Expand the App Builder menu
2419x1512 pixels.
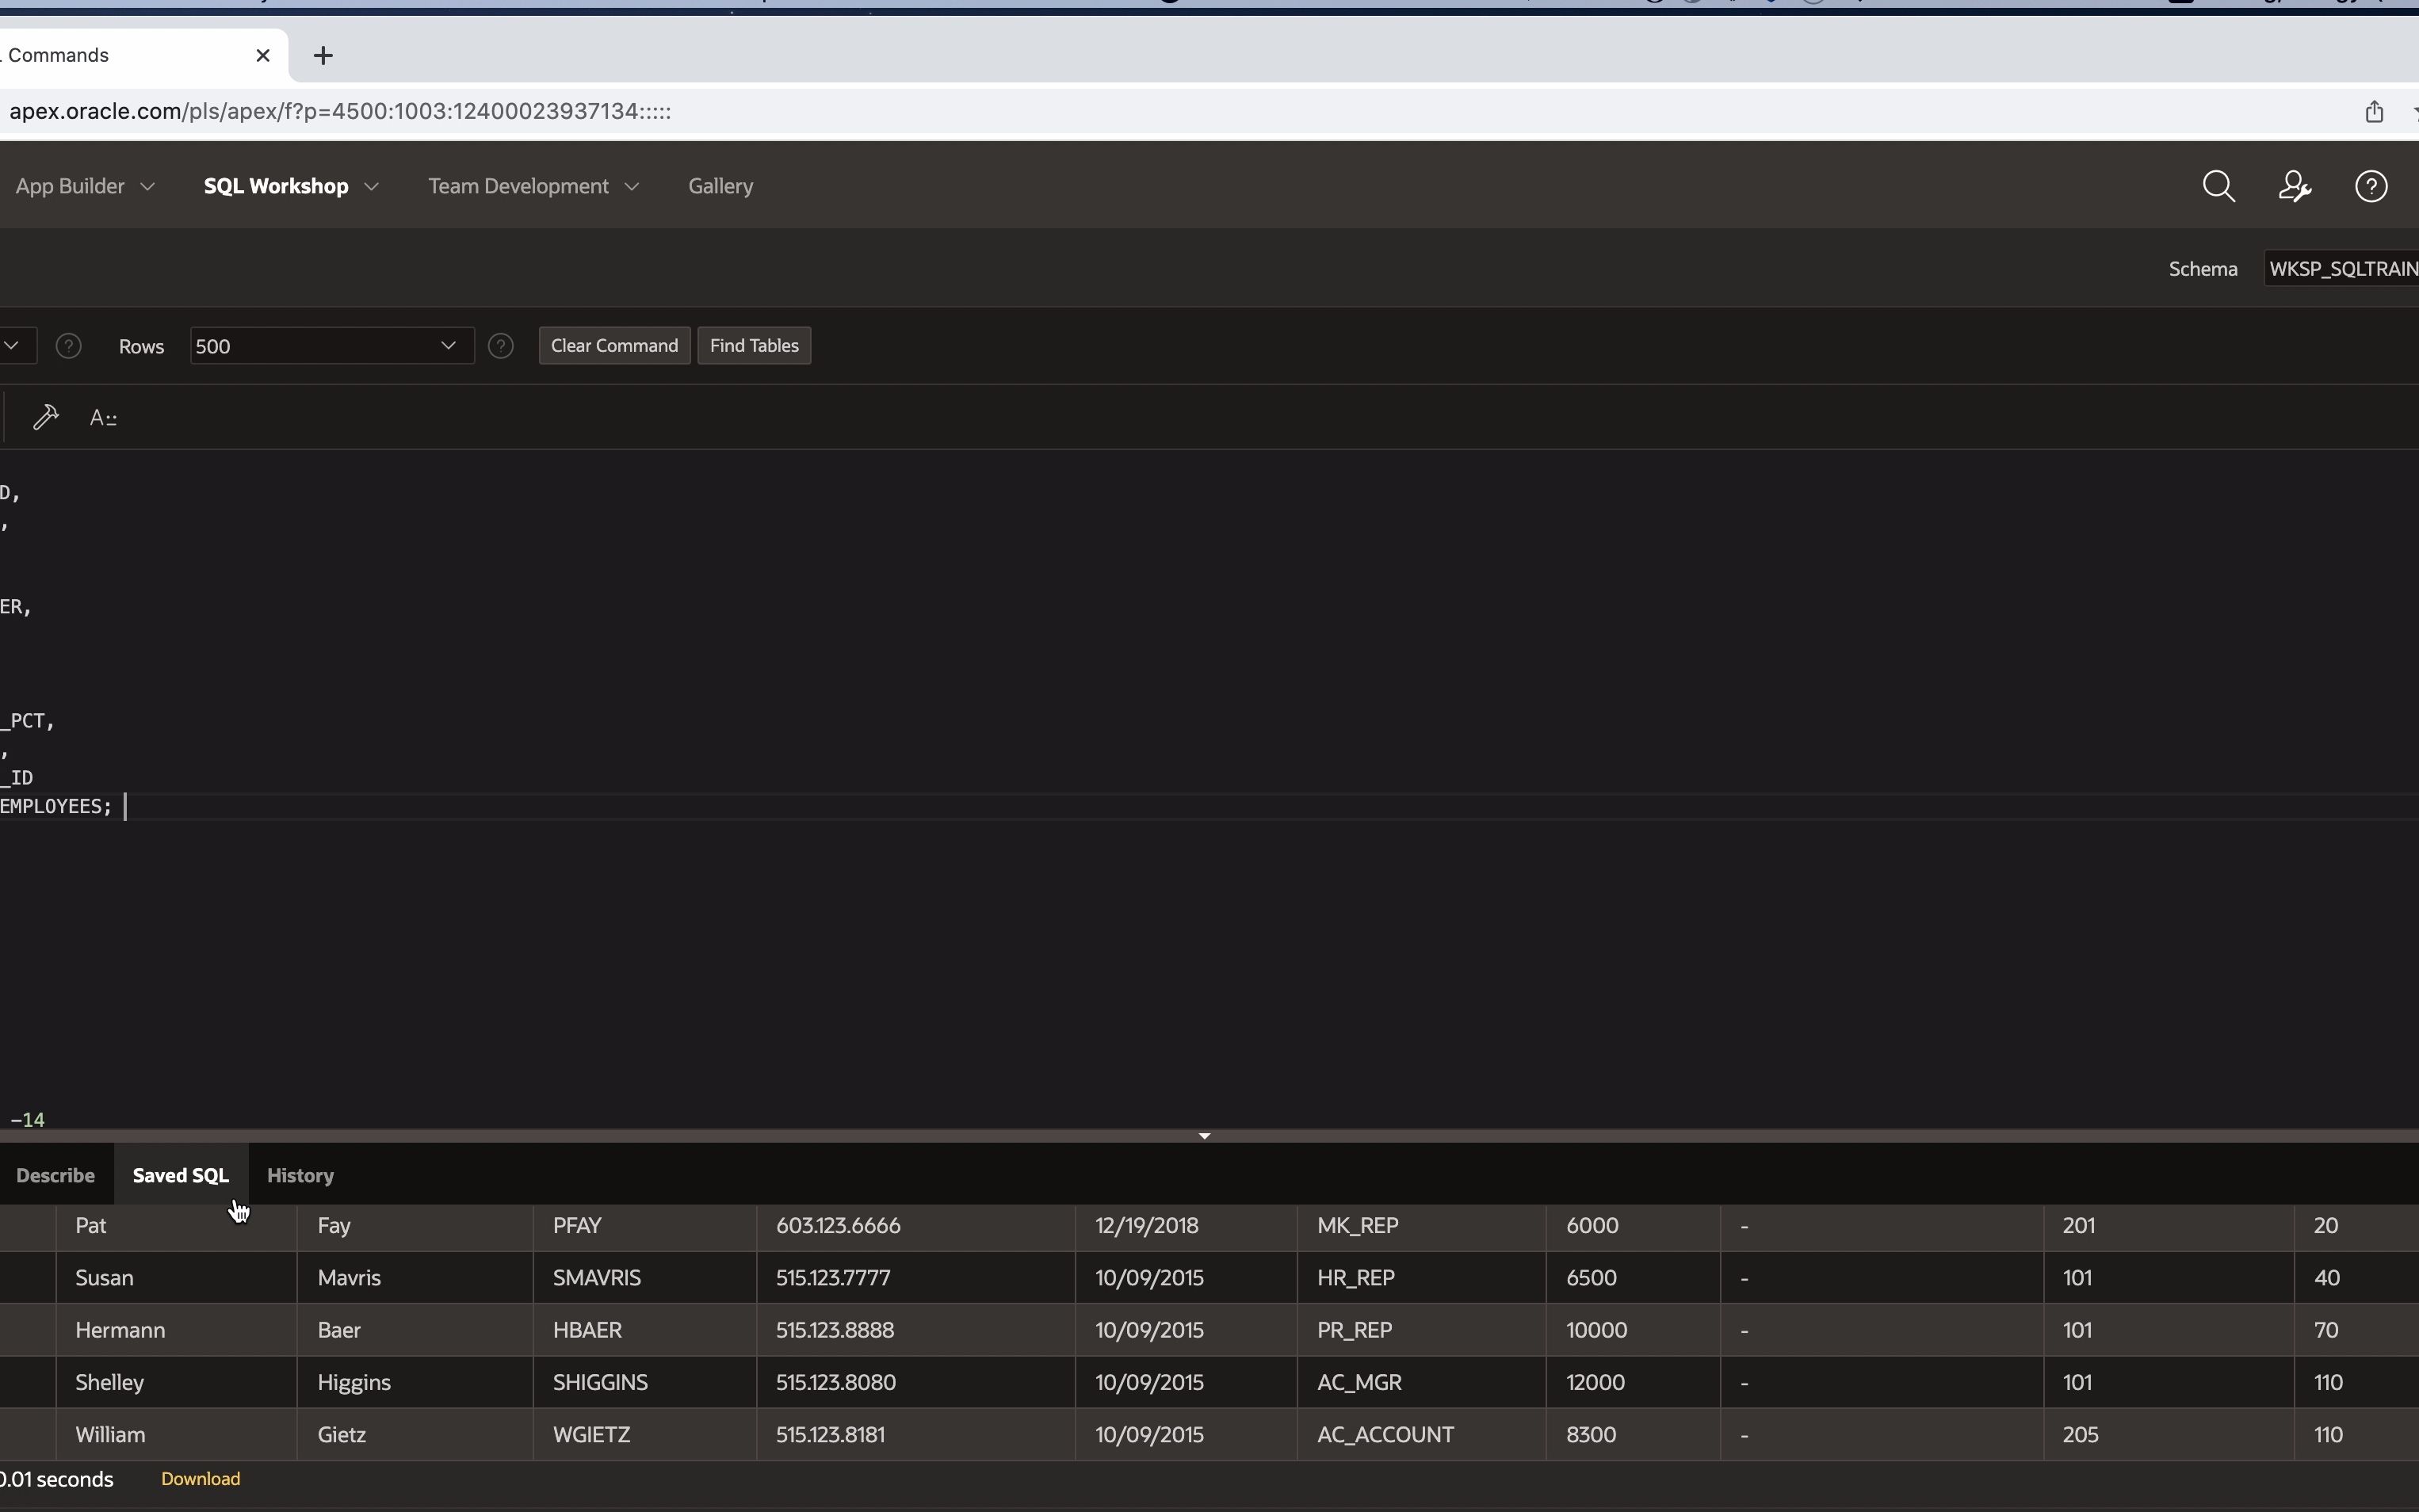point(85,187)
